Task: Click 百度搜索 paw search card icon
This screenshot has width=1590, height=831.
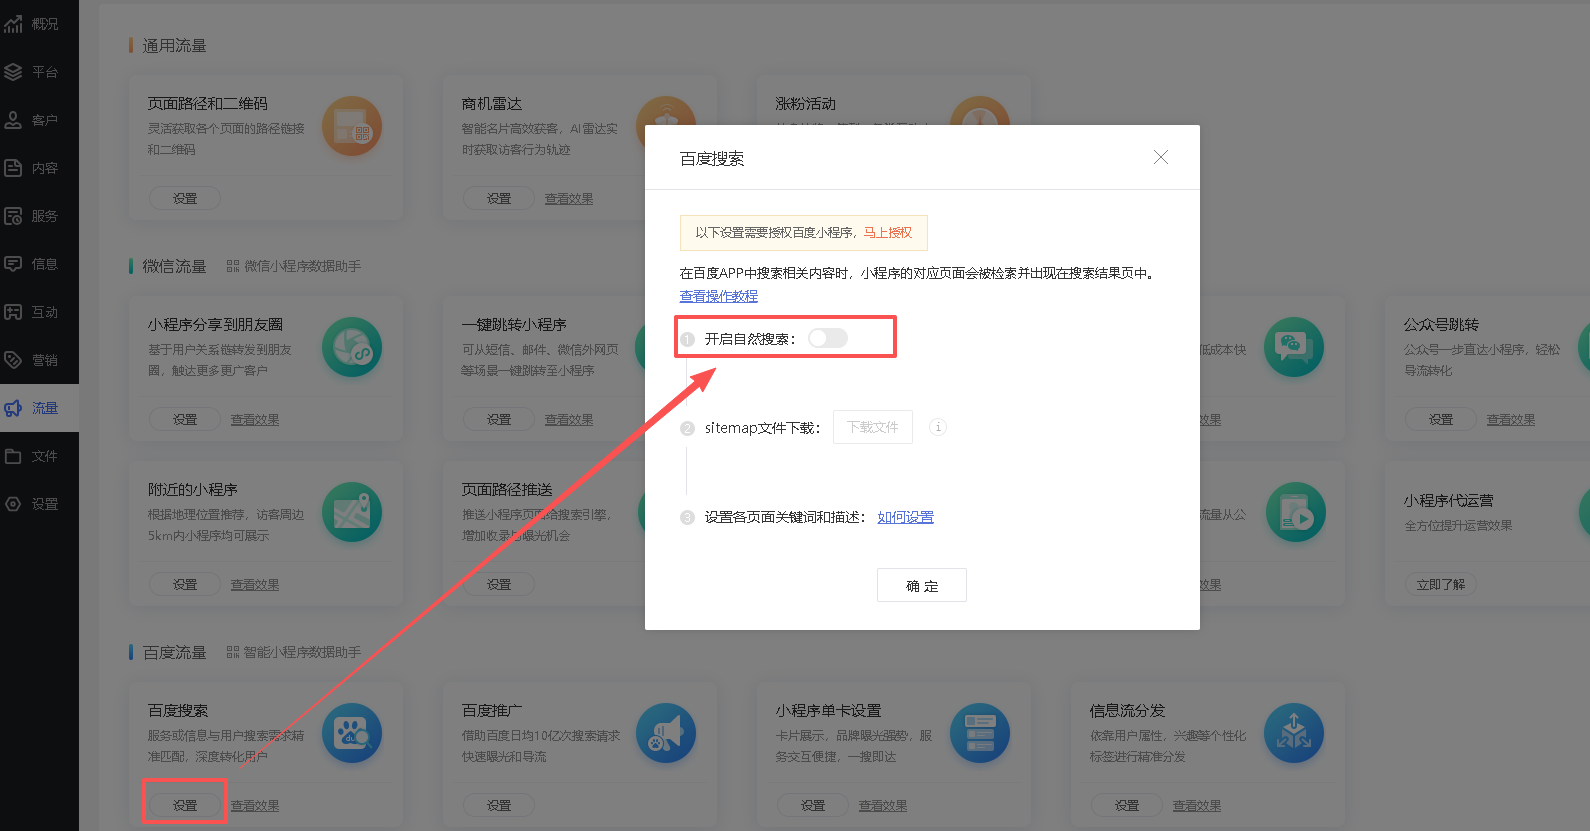Action: (x=352, y=733)
